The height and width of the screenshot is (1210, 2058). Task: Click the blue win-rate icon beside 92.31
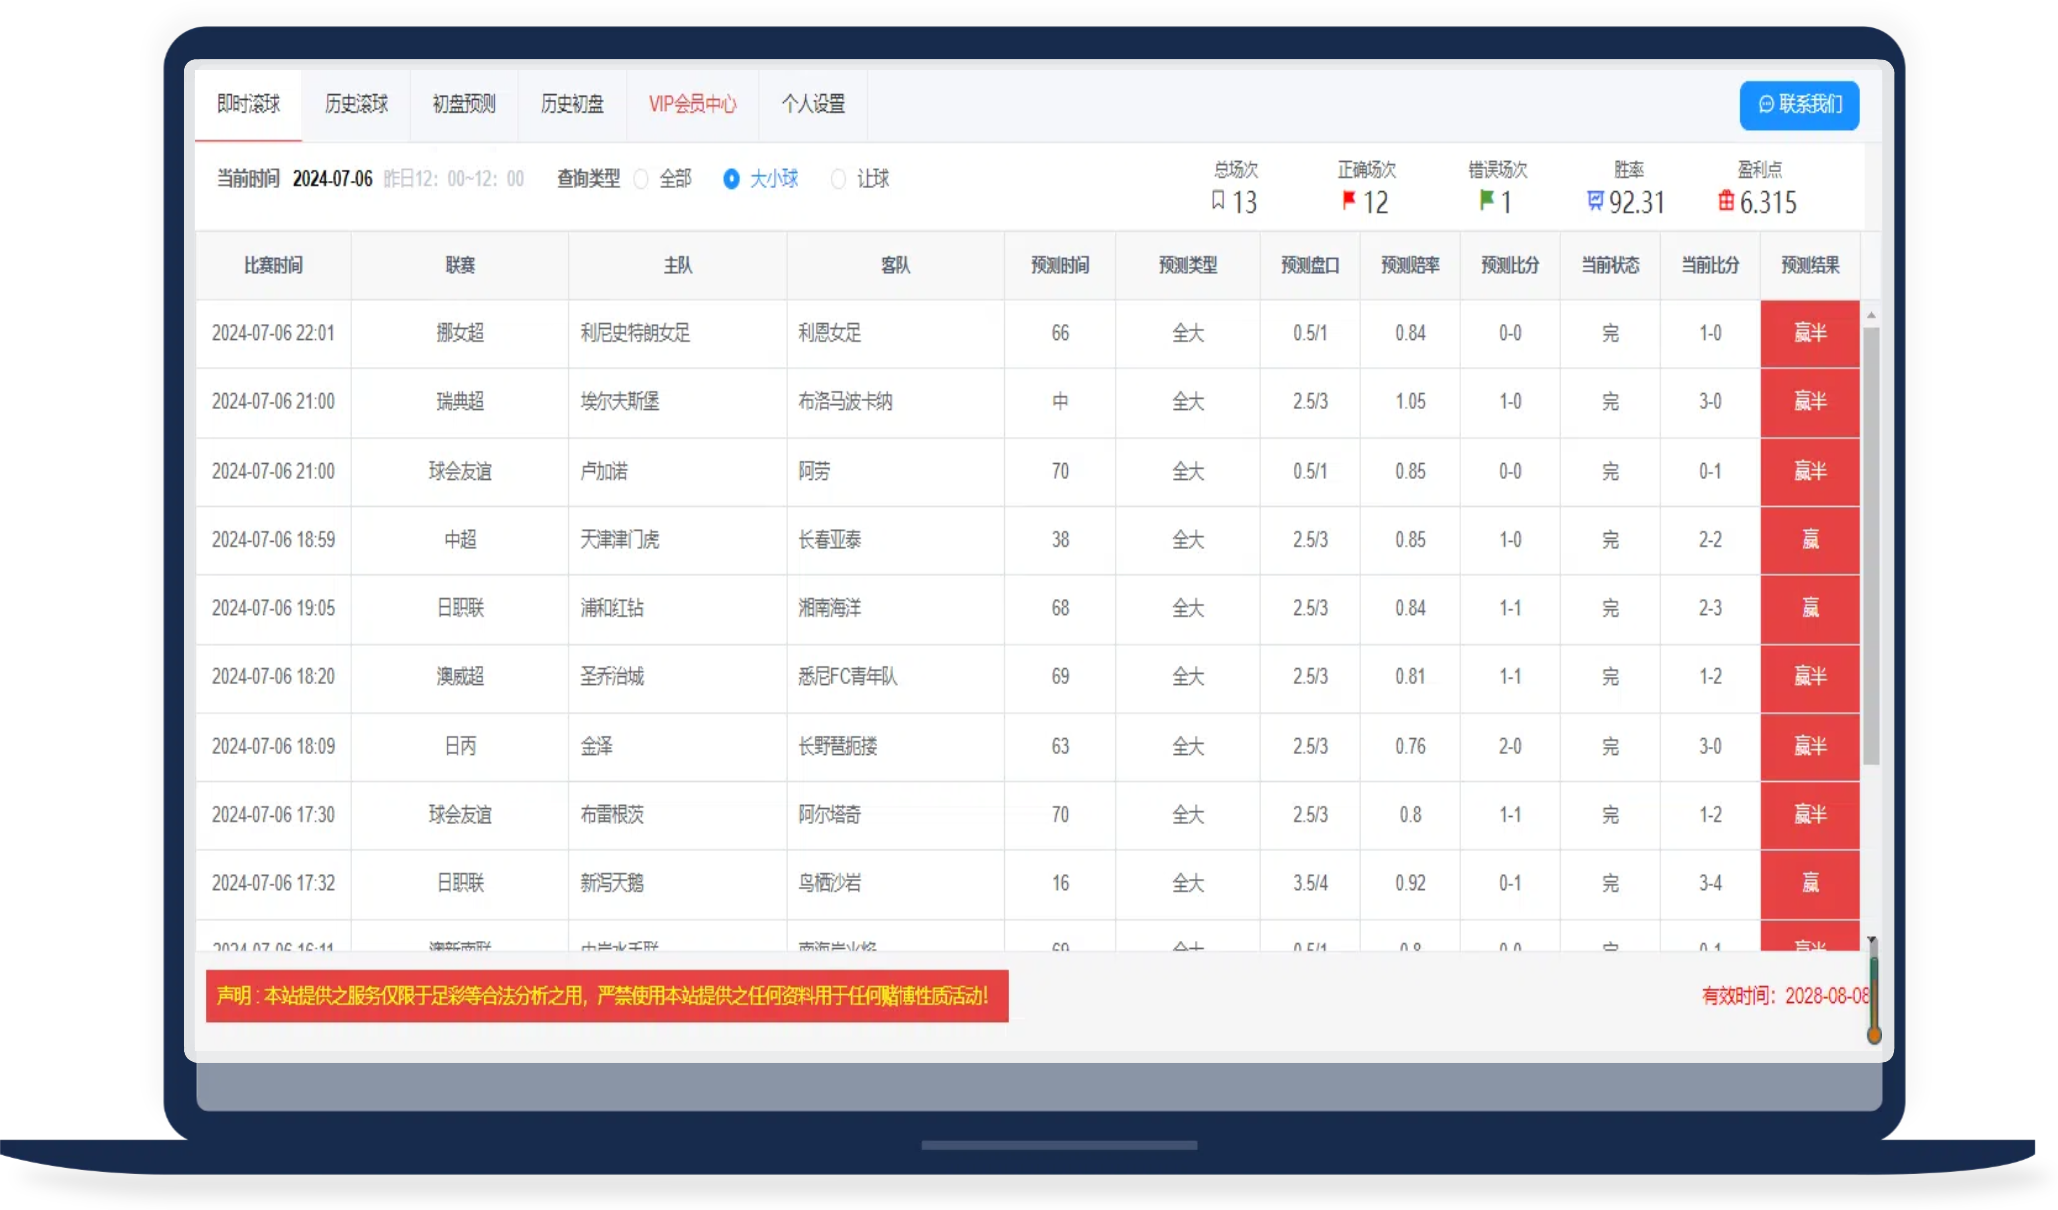pyautogui.click(x=1595, y=201)
